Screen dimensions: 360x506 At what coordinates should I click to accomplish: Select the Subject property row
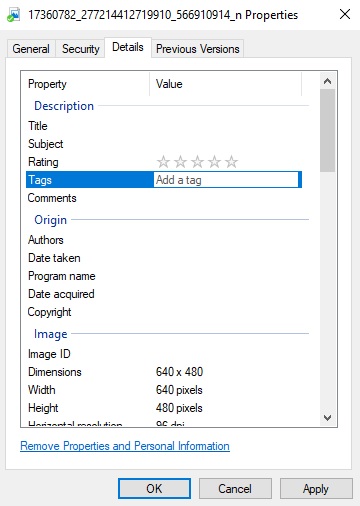click(164, 144)
